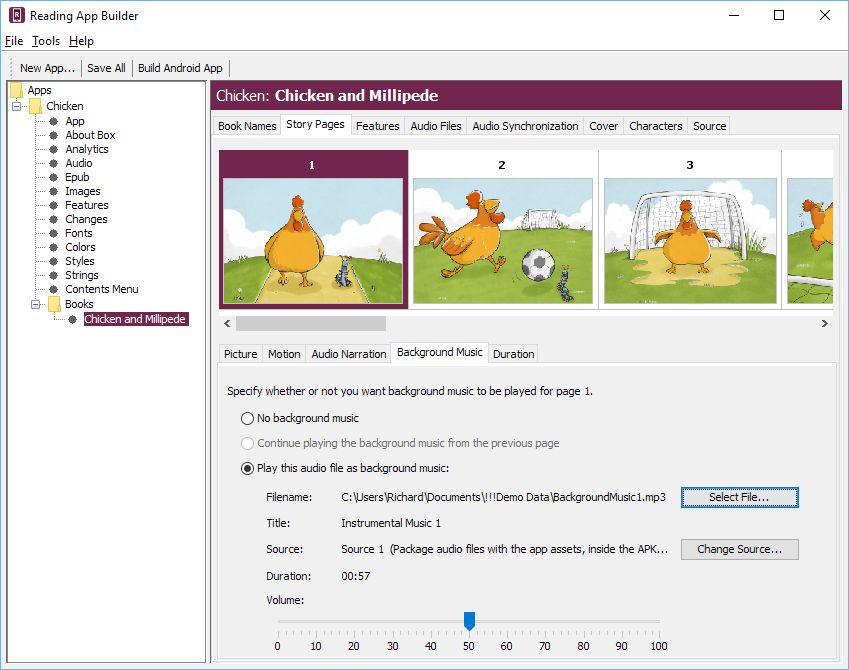Click the Source 1 package description text

tap(504, 549)
